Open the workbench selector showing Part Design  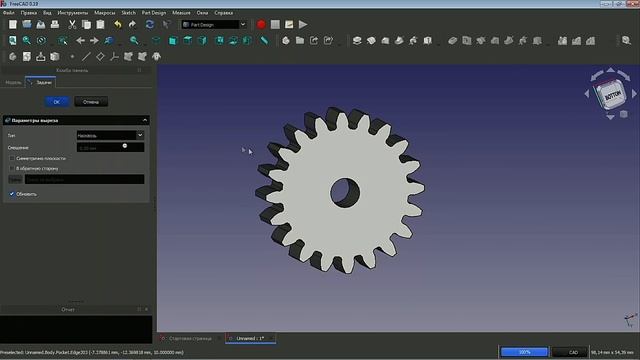(214, 24)
